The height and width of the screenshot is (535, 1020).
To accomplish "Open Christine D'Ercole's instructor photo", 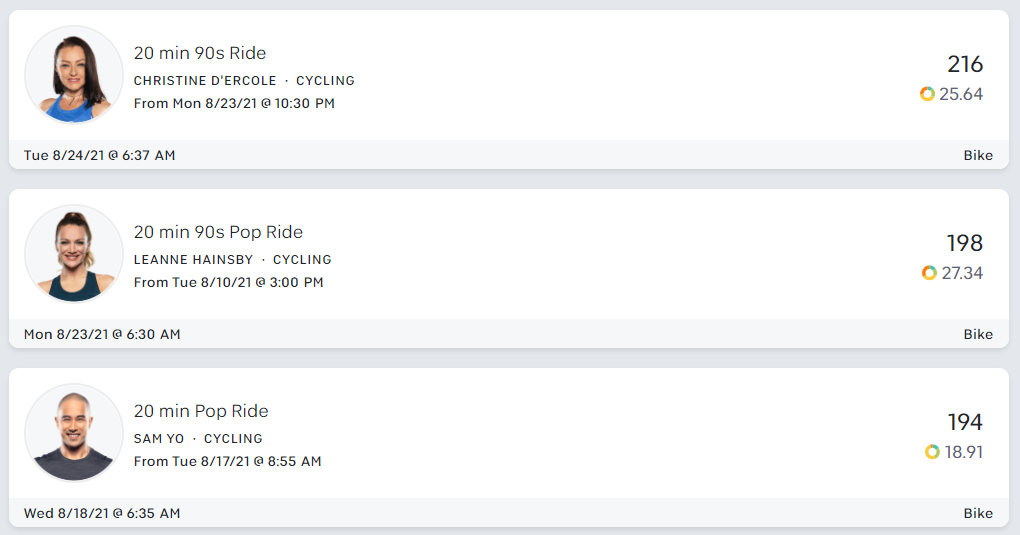I will coord(74,75).
